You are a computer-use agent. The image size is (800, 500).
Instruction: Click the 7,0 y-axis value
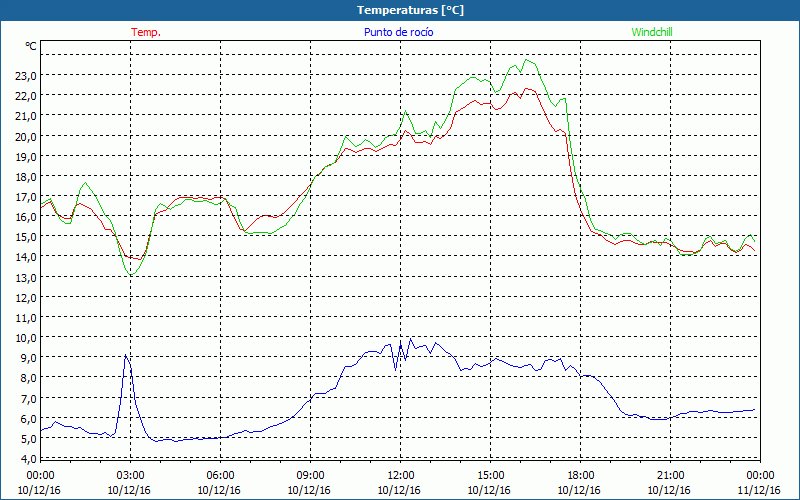point(29,398)
